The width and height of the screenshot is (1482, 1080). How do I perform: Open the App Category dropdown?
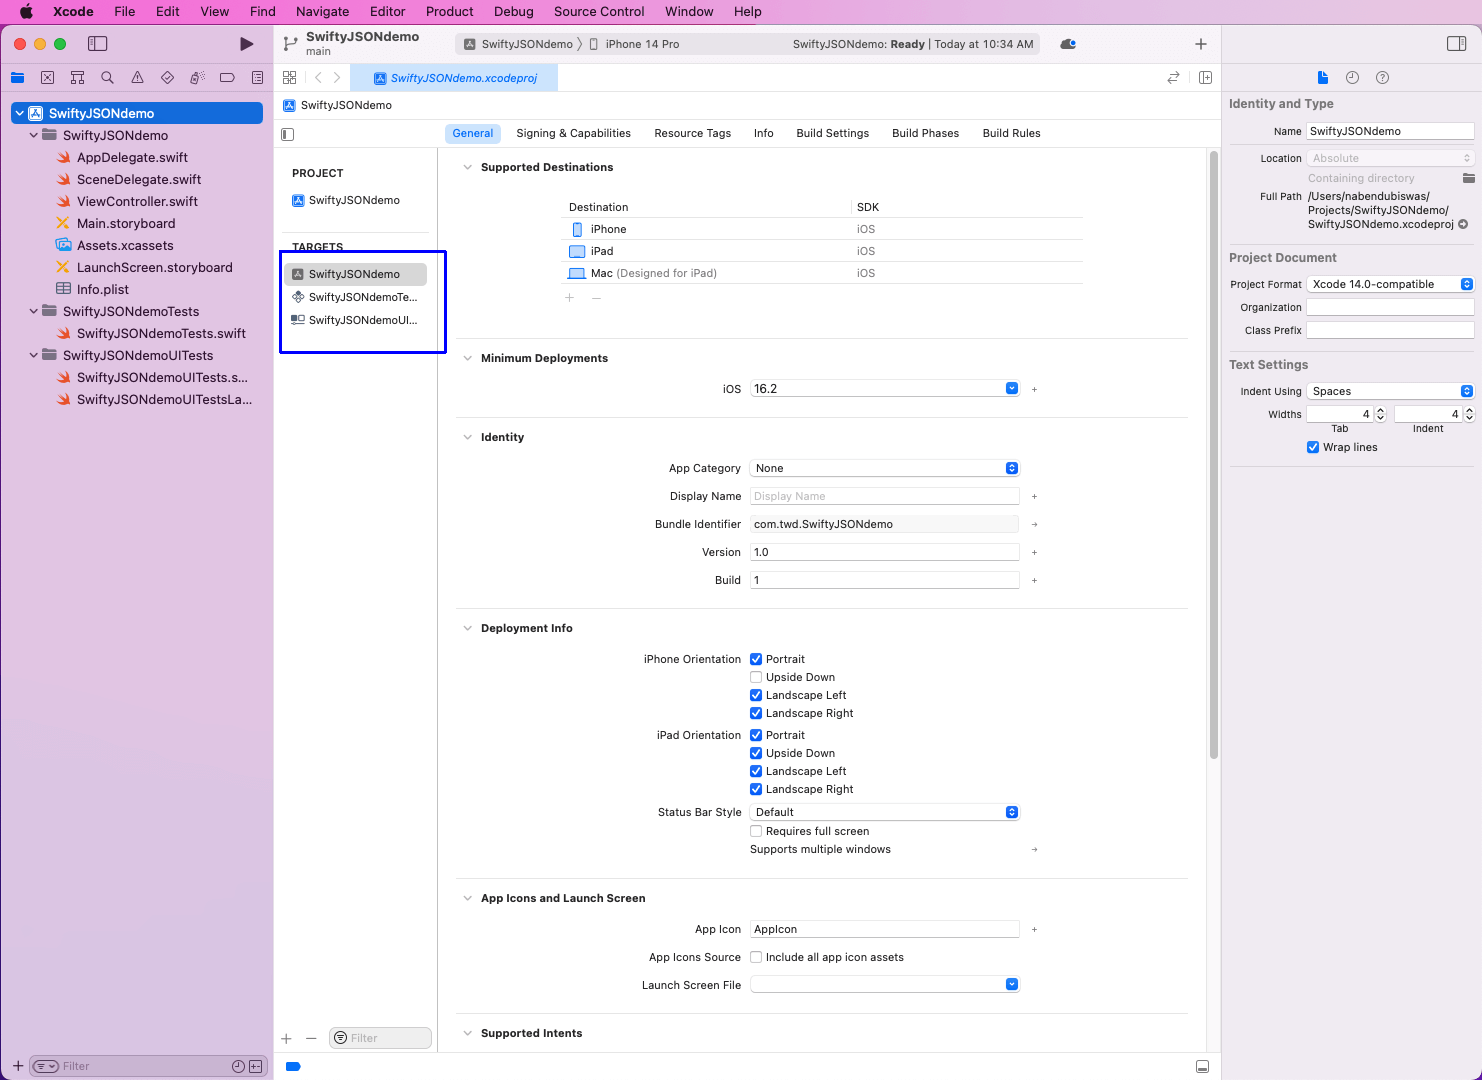click(x=885, y=468)
